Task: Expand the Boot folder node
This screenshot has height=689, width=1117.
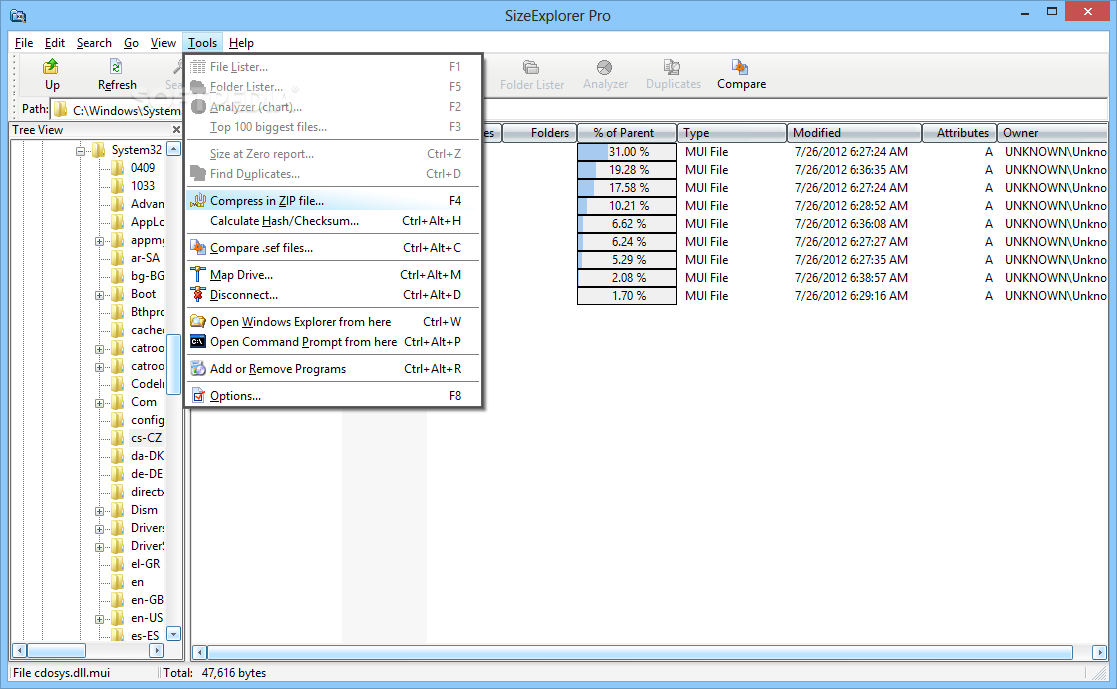Action: coord(100,295)
